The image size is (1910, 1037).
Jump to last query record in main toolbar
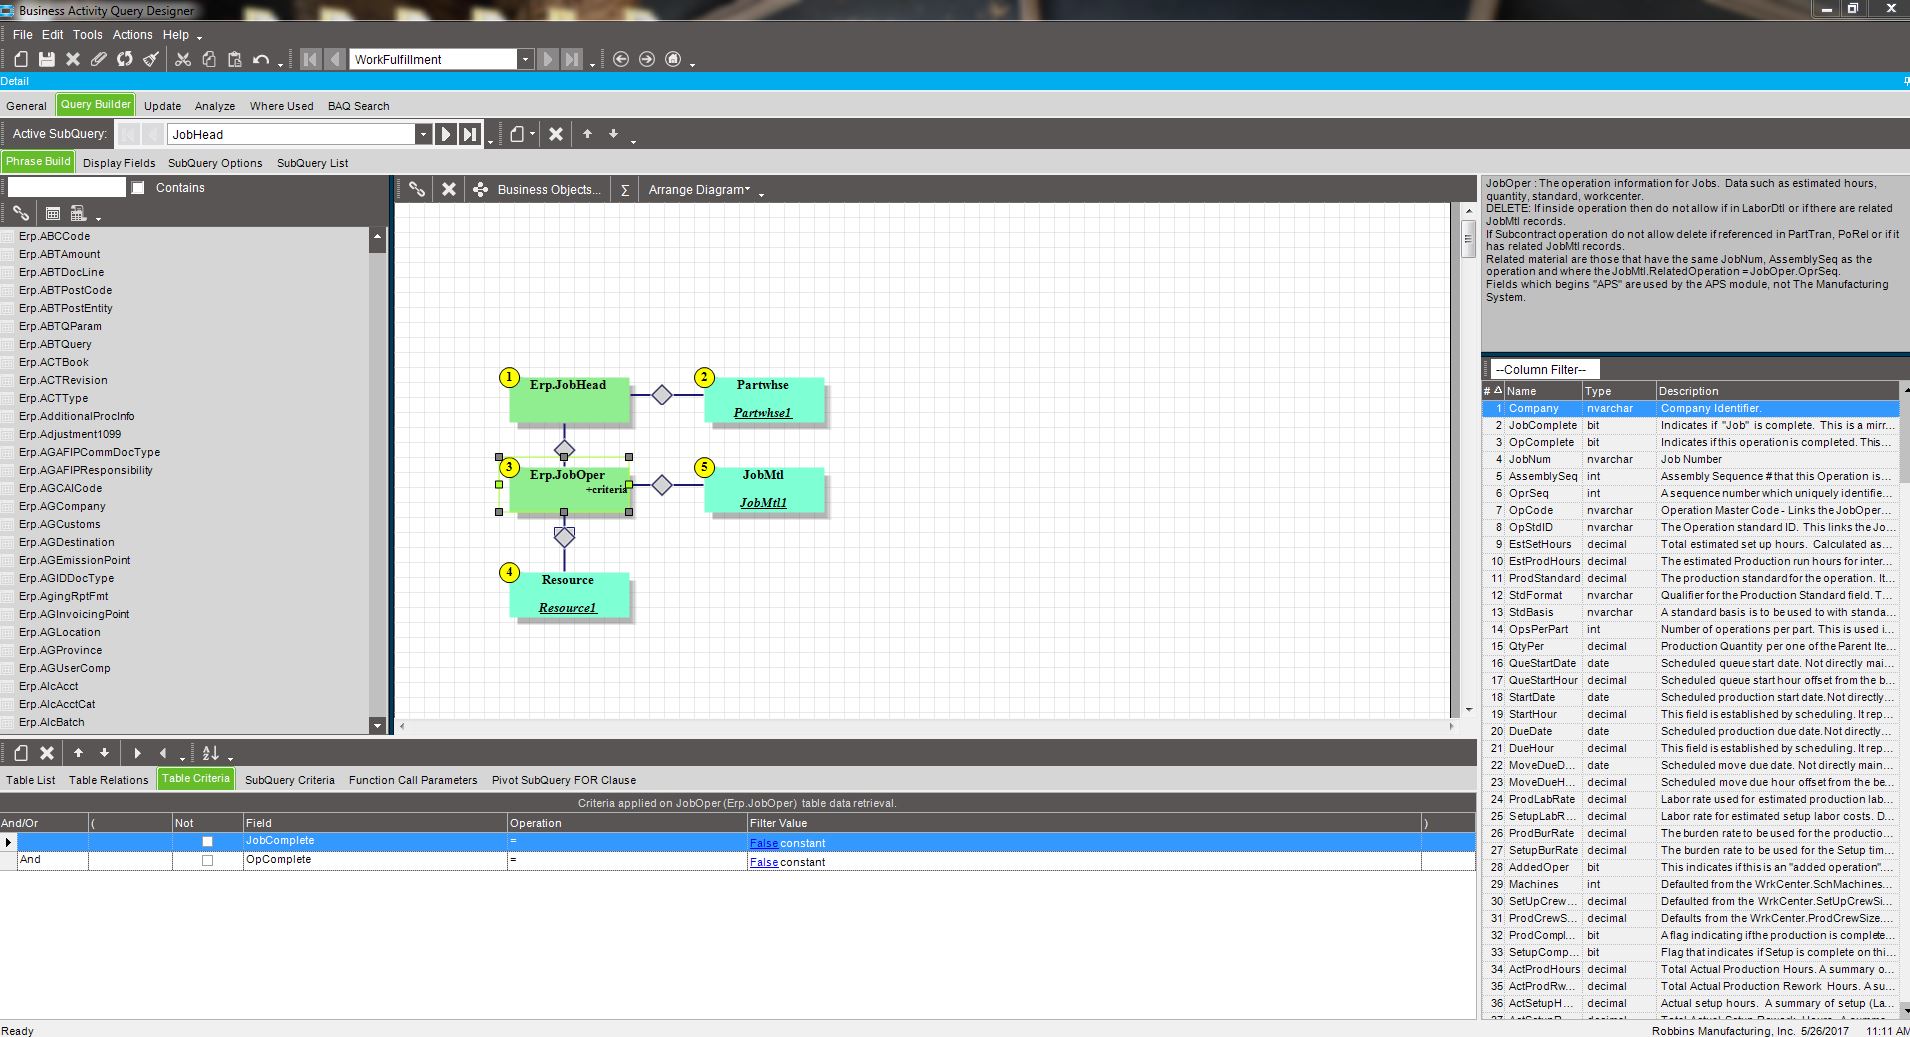pyautogui.click(x=571, y=59)
